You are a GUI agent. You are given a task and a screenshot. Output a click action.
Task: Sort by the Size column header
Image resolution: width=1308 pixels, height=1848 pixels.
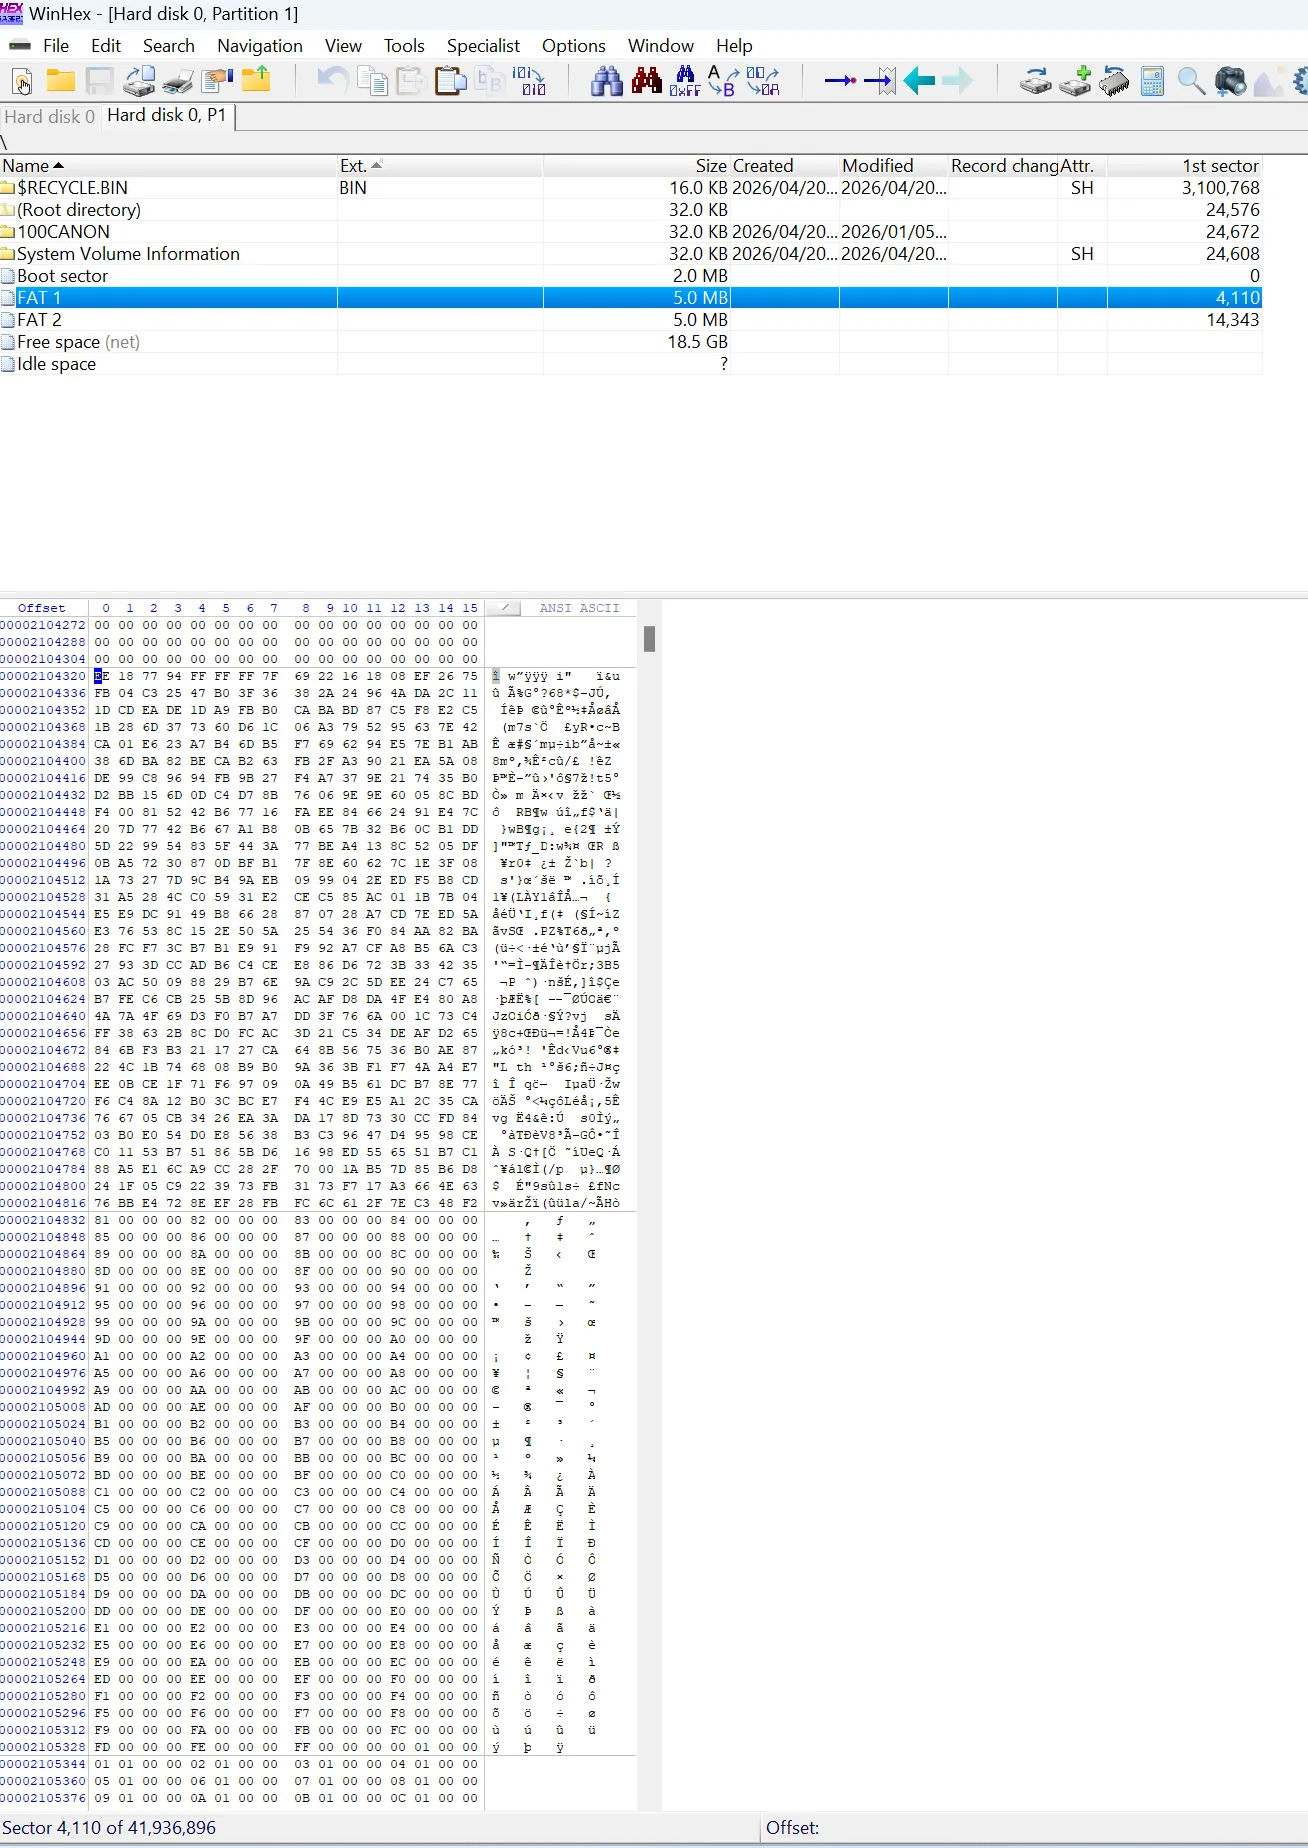point(636,166)
